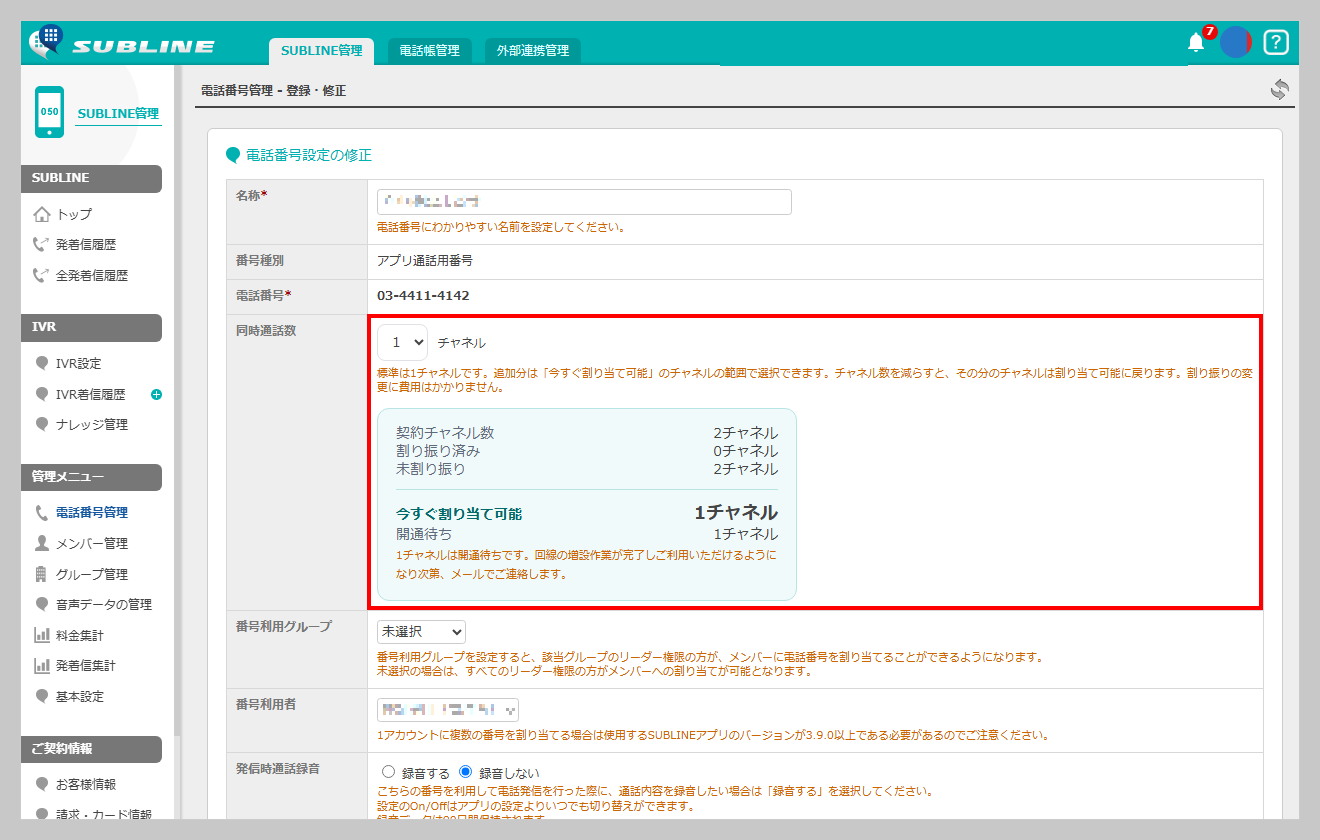Select the 録音しない radio button
The width and height of the screenshot is (1320, 840).
click(x=465, y=773)
